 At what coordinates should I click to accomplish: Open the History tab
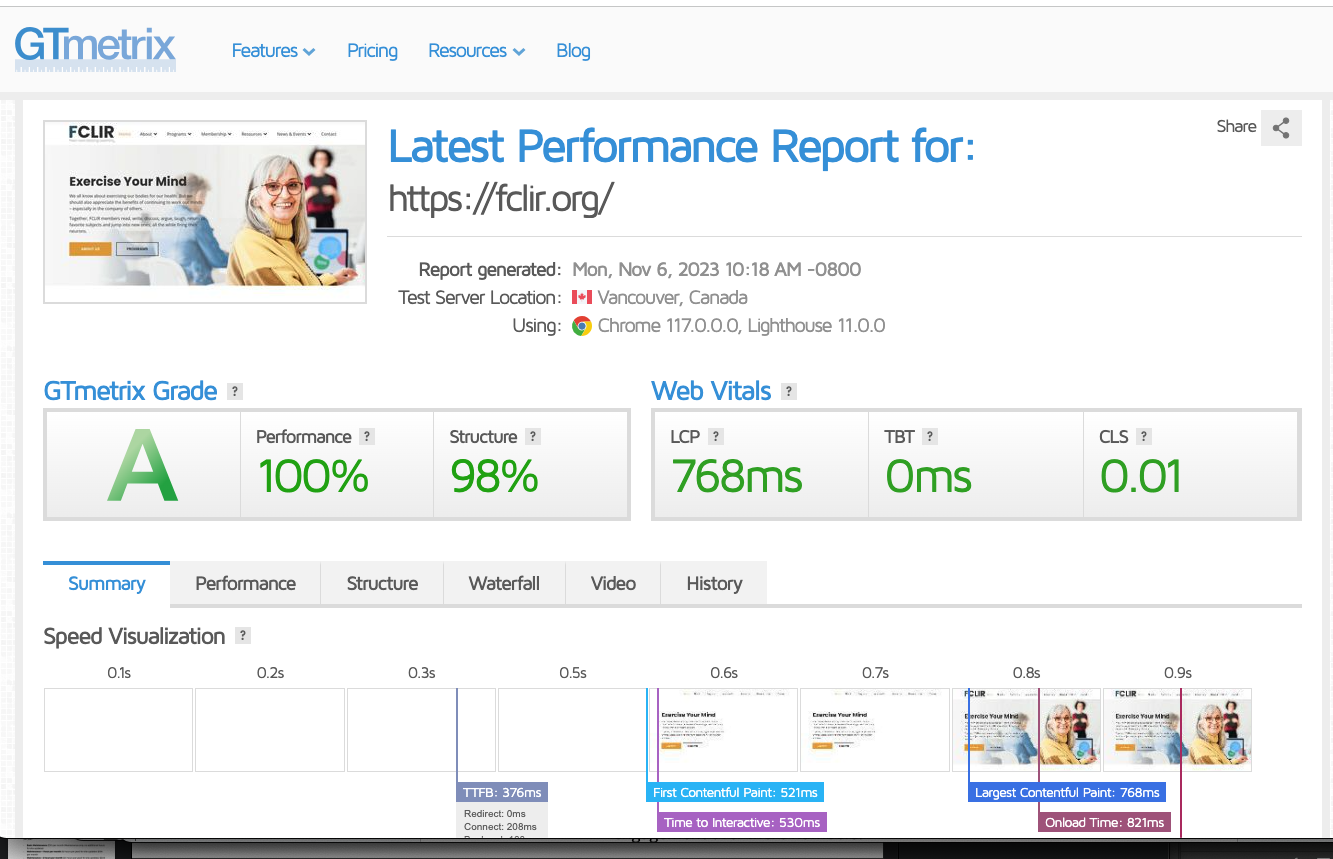tap(713, 583)
